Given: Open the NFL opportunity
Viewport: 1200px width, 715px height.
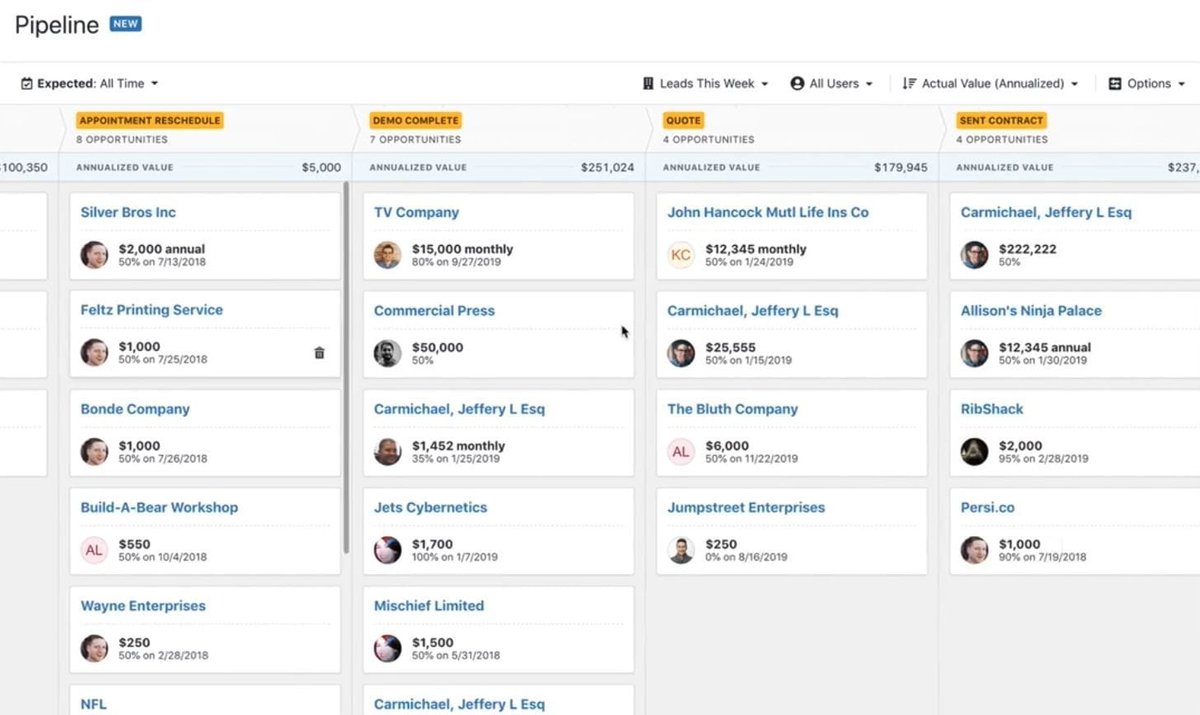Looking at the screenshot, I should pos(93,704).
